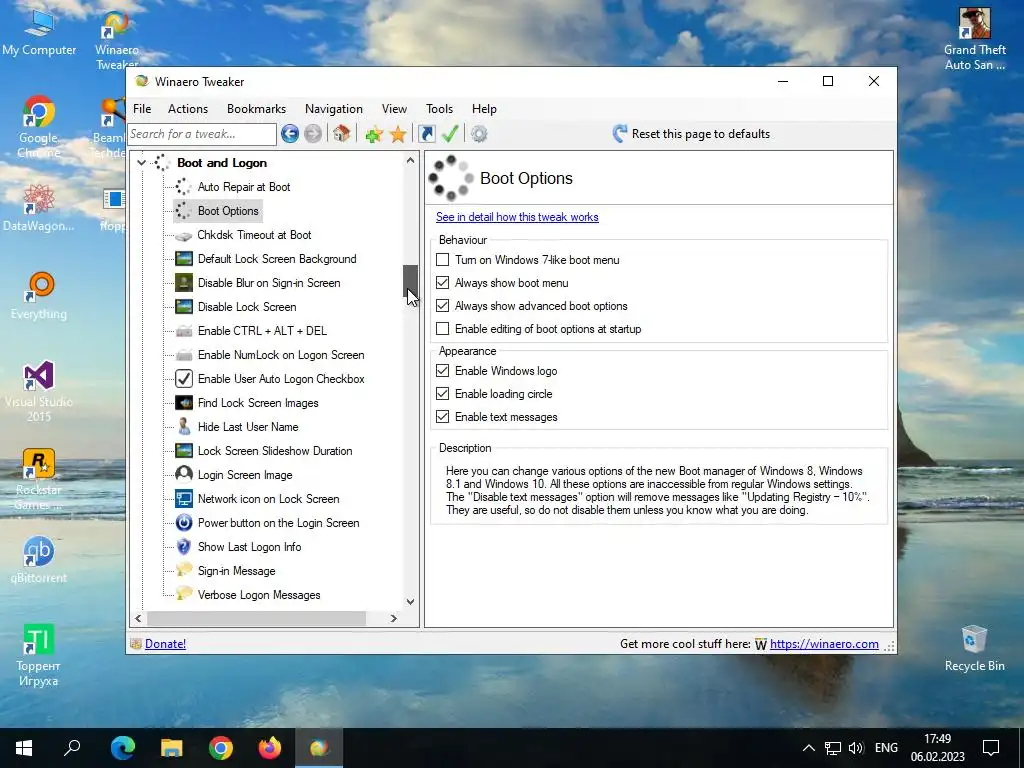Screen dimensions: 1024x768
Task: Click the Recycle Bin desktop icon
Action: 974,647
